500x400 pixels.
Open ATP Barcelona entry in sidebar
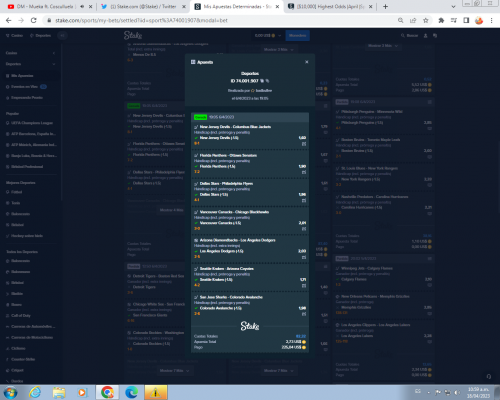(31, 134)
